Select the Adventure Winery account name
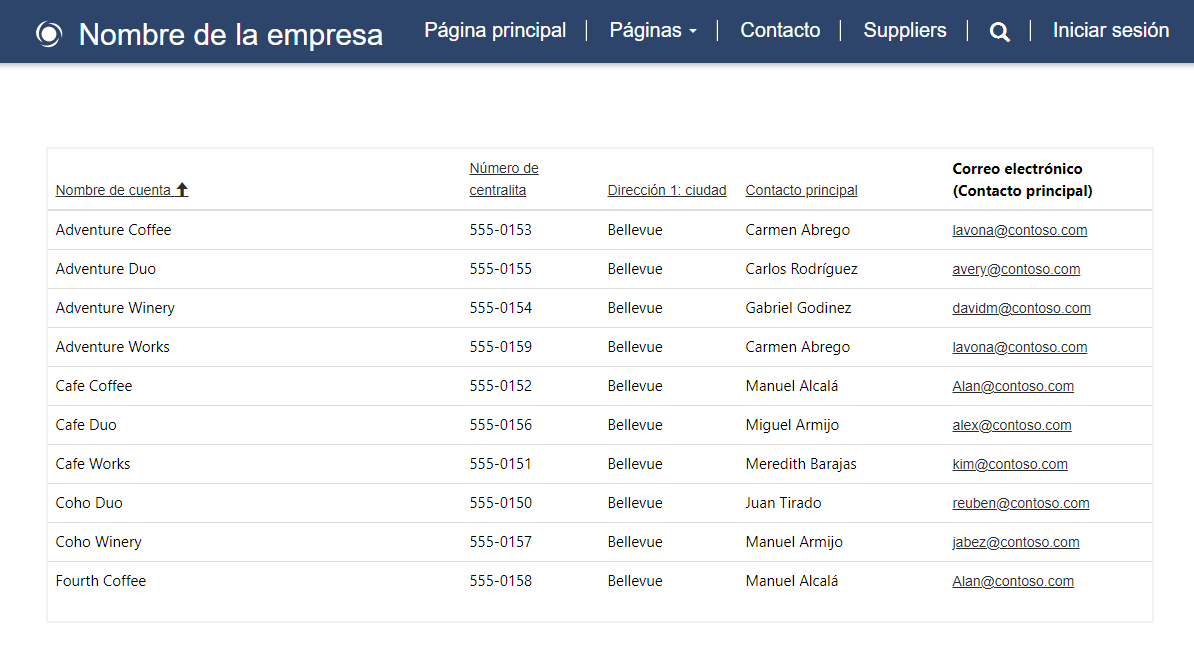Screen dimensions: 1194x668 click(x=115, y=308)
